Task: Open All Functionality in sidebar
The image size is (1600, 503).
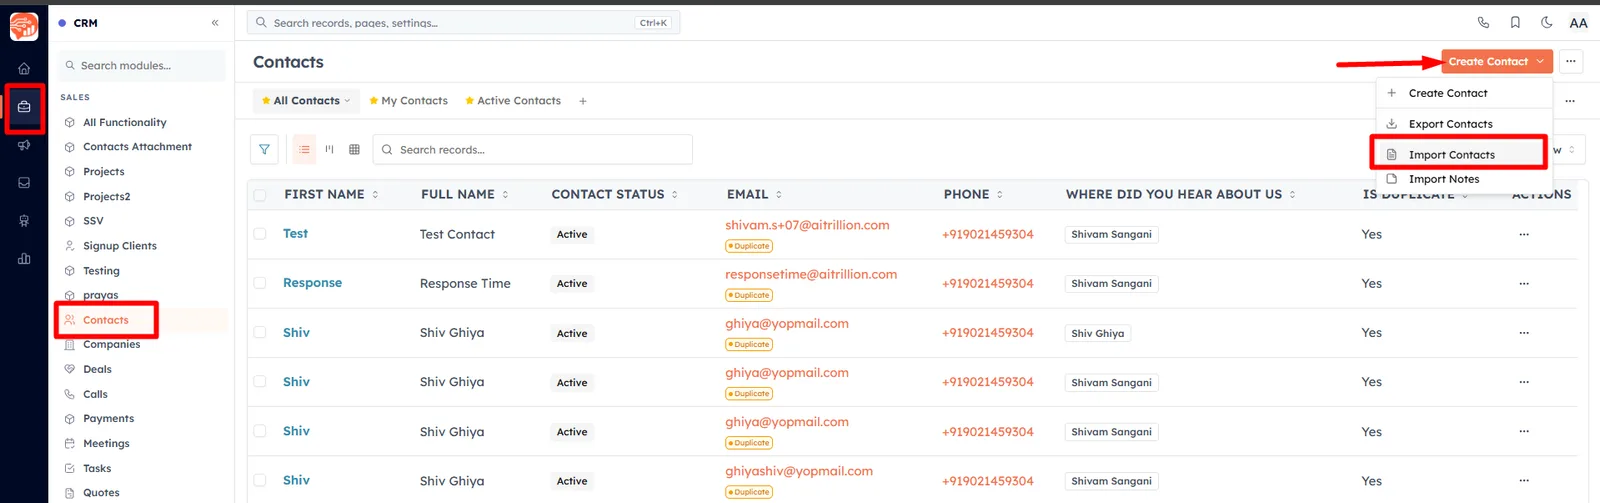Action: pos(124,123)
